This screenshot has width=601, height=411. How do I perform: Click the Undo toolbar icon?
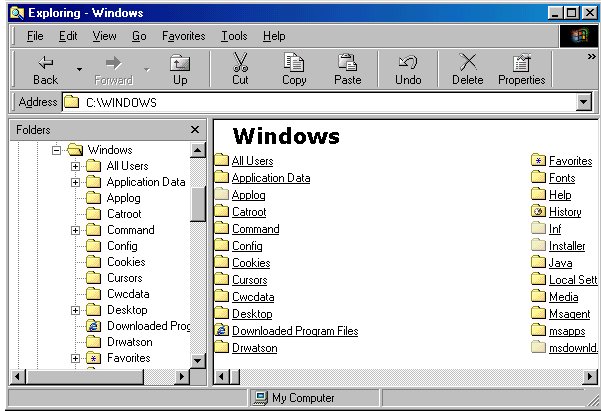408,62
